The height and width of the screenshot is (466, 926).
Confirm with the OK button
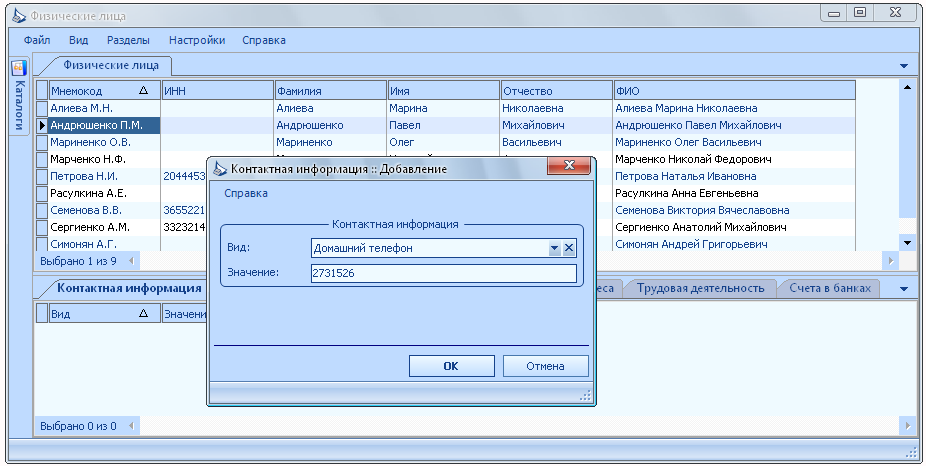coord(451,366)
